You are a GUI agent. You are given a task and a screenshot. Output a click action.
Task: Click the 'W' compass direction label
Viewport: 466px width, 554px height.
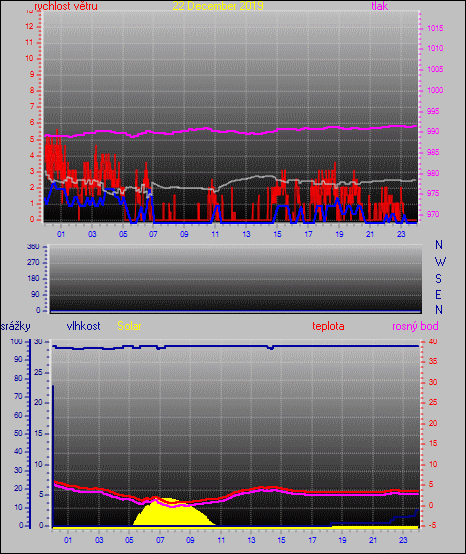[x=440, y=262]
